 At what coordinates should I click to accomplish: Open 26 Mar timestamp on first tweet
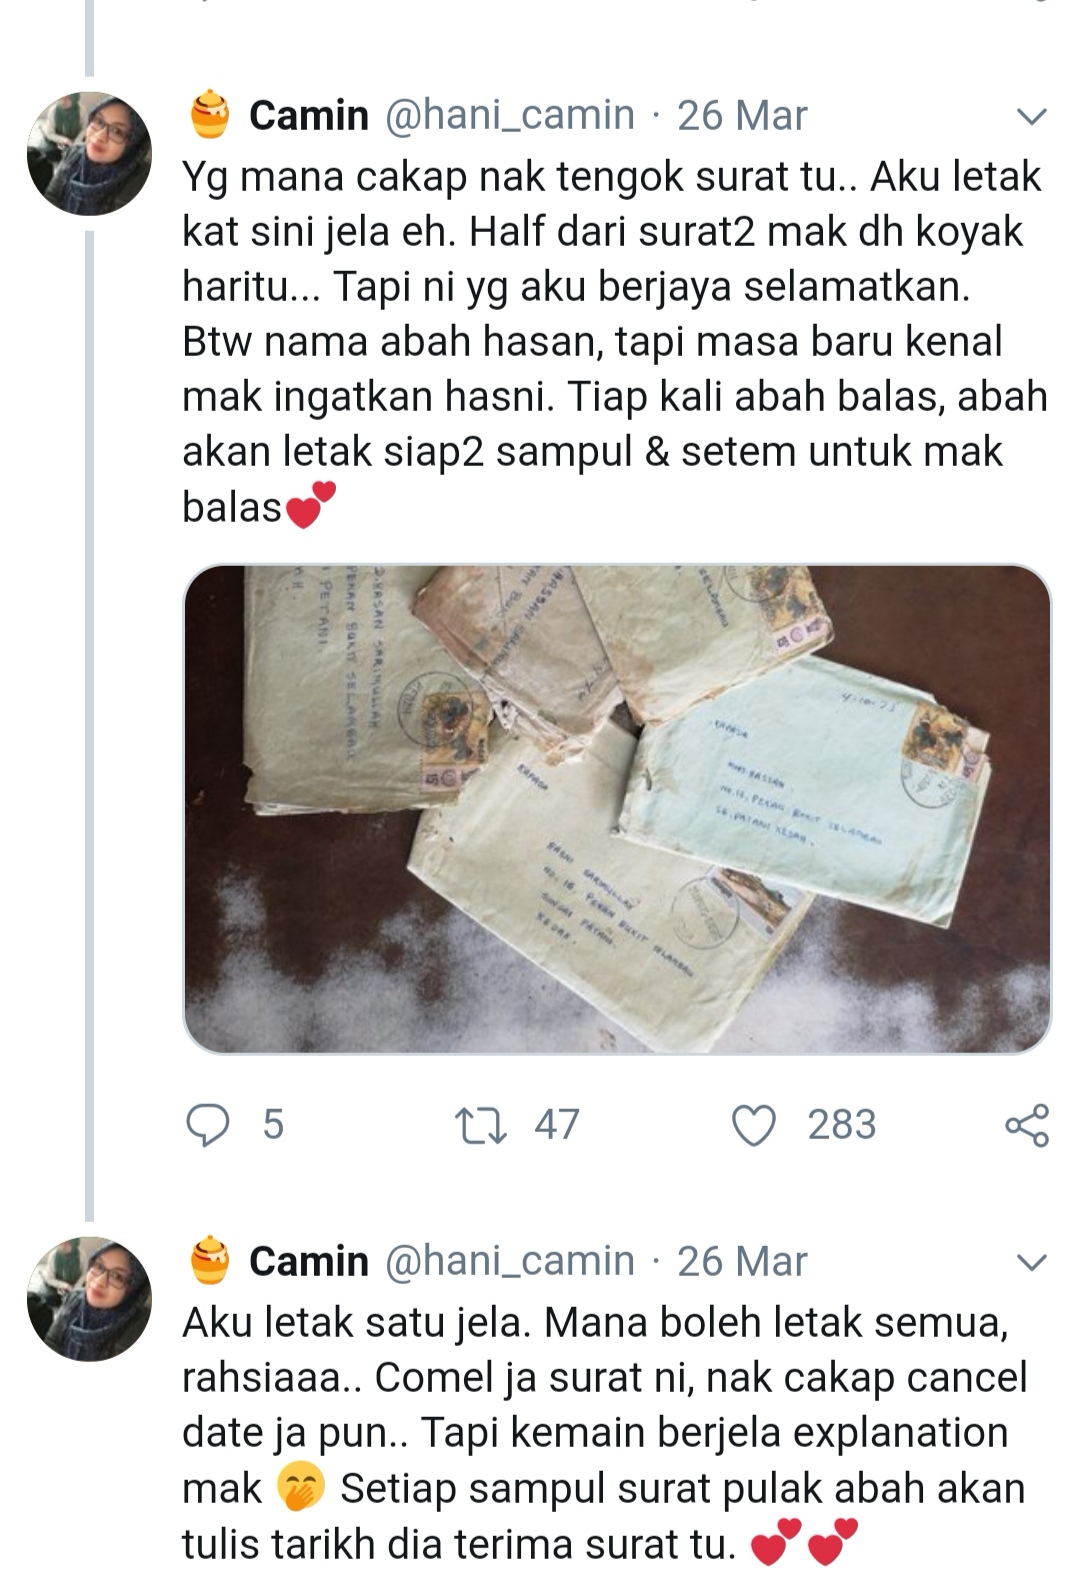coord(742,116)
